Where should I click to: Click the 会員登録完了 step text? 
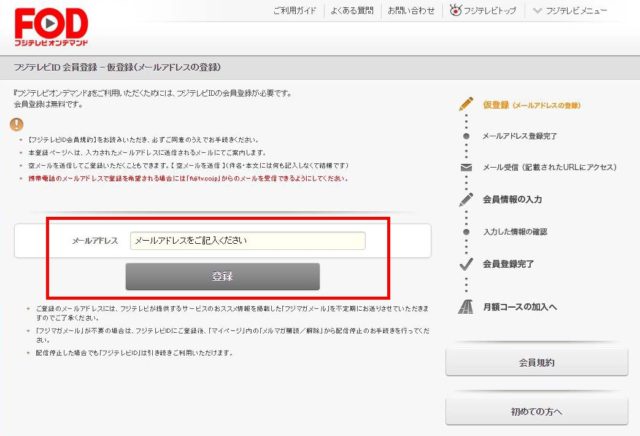pos(508,264)
